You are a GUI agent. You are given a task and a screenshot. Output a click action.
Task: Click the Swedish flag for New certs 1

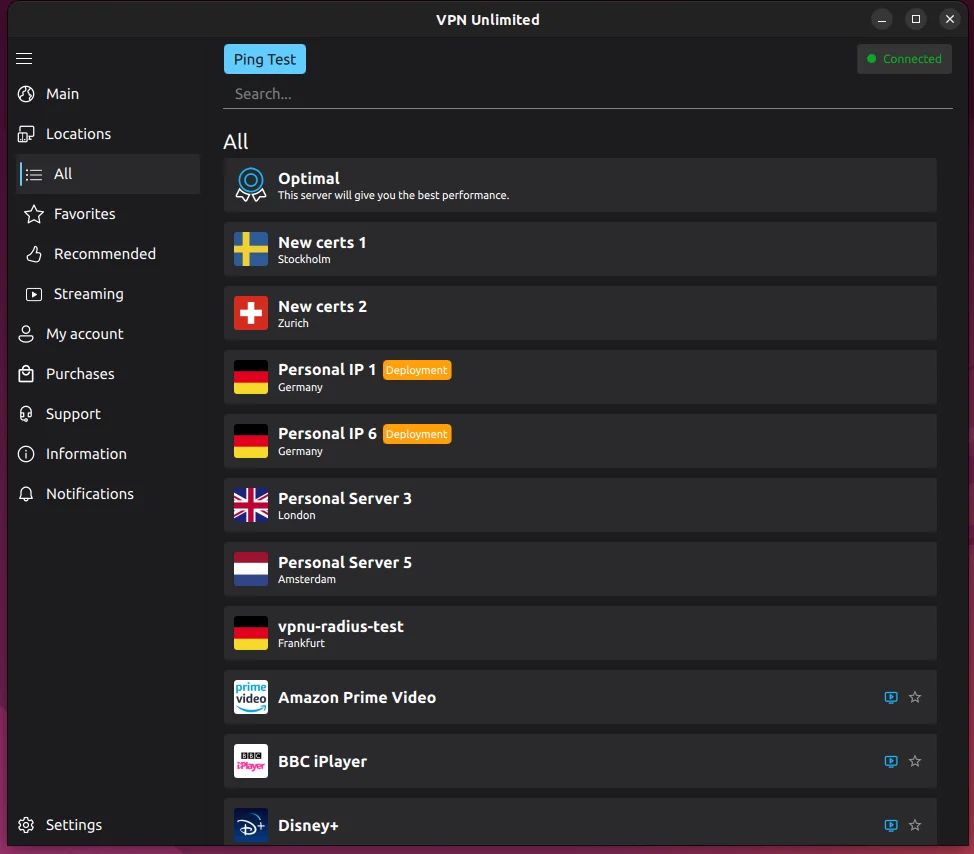pos(251,249)
